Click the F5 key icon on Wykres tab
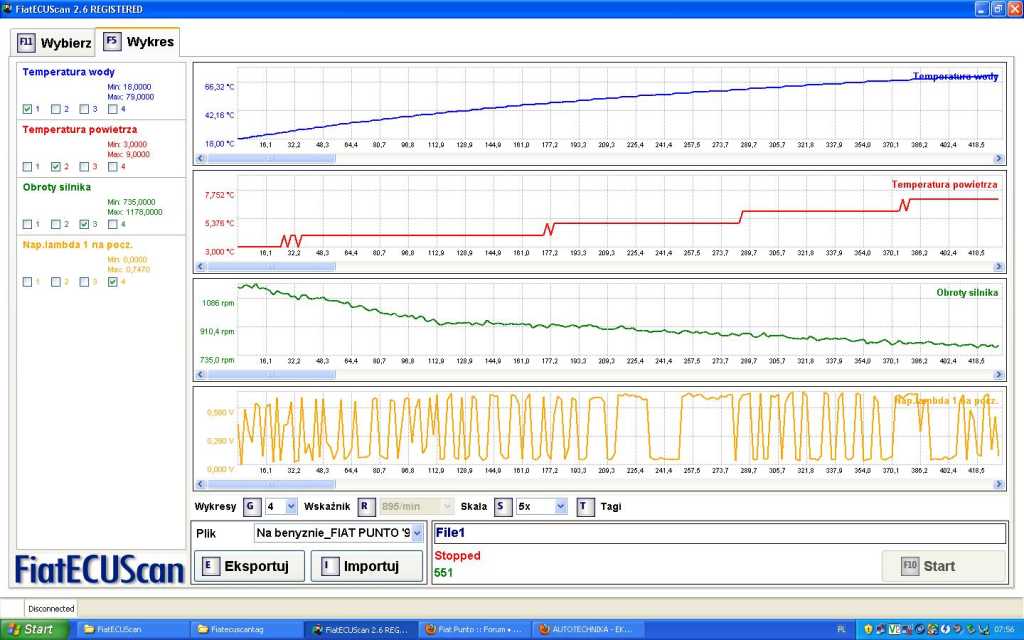The image size is (1024, 640). tap(112, 42)
